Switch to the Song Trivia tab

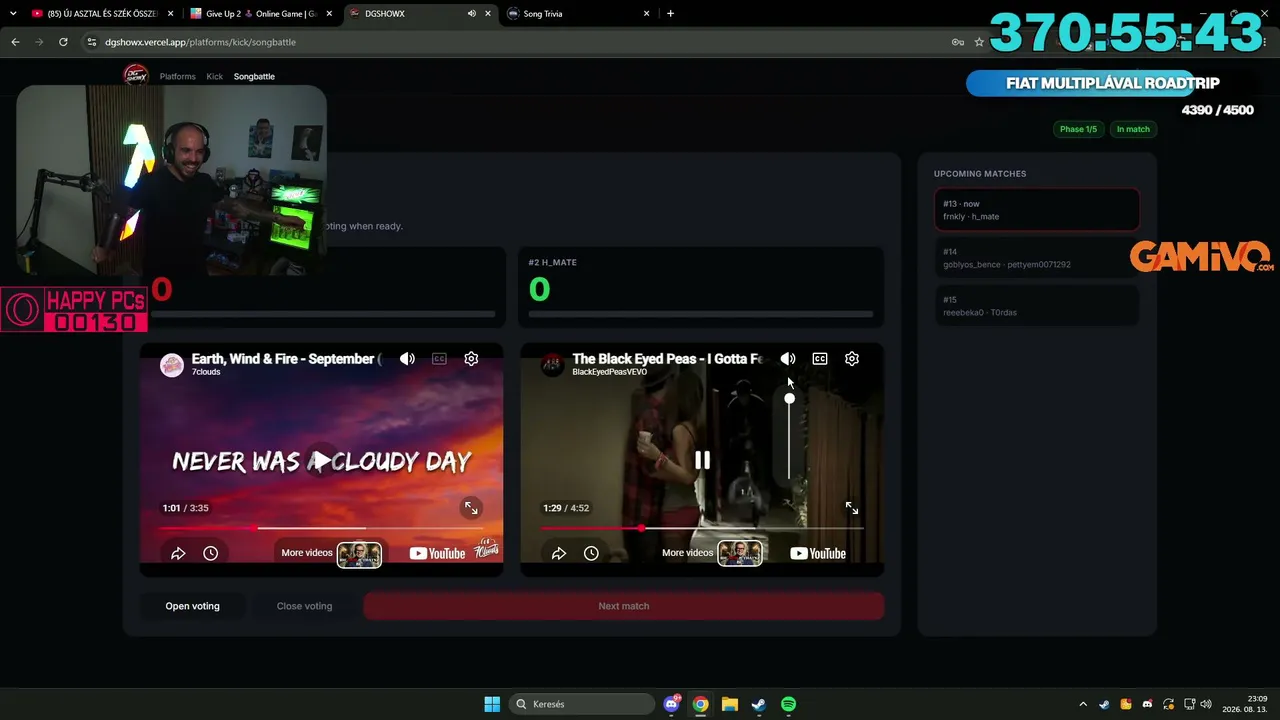coord(578,14)
